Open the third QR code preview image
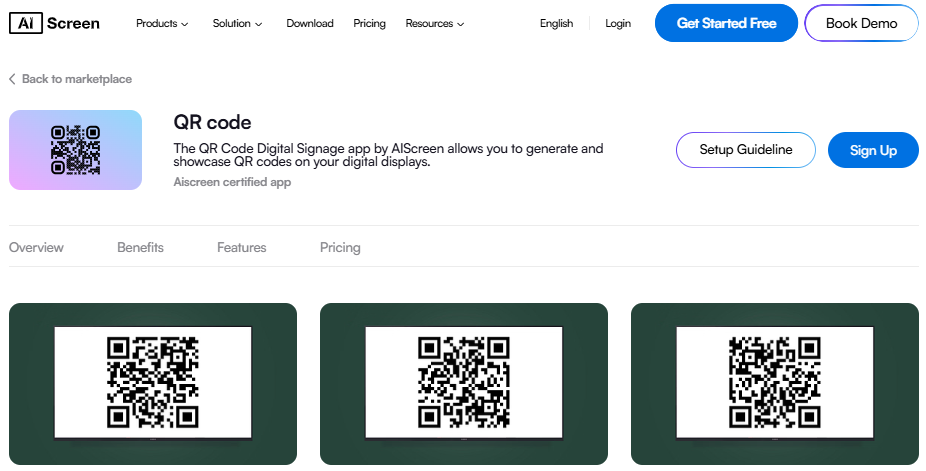 tap(775, 384)
